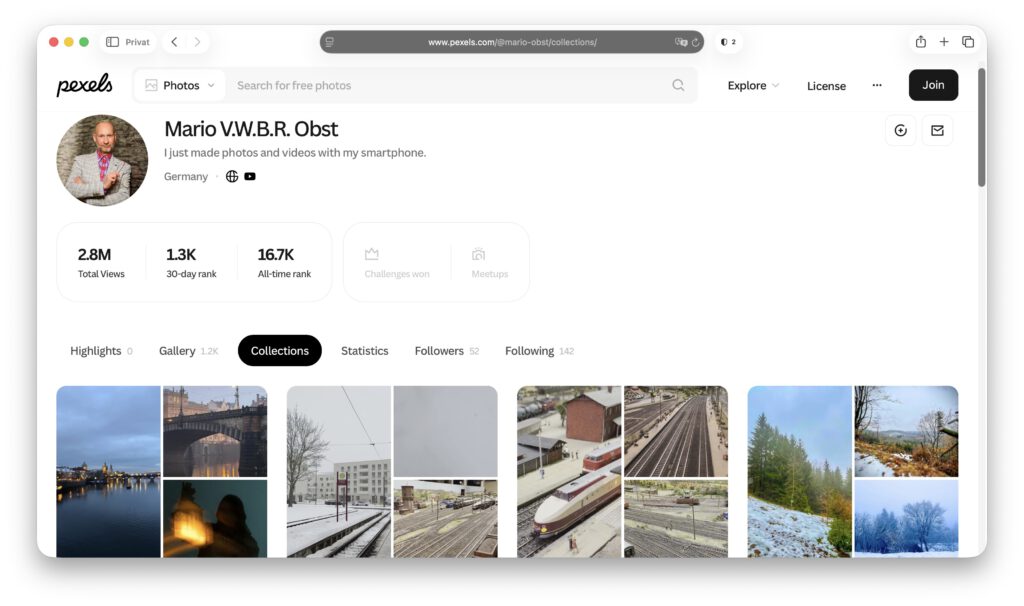1024x606 pixels.
Task: Expand the Photos search type dropdown
Action: (x=180, y=86)
